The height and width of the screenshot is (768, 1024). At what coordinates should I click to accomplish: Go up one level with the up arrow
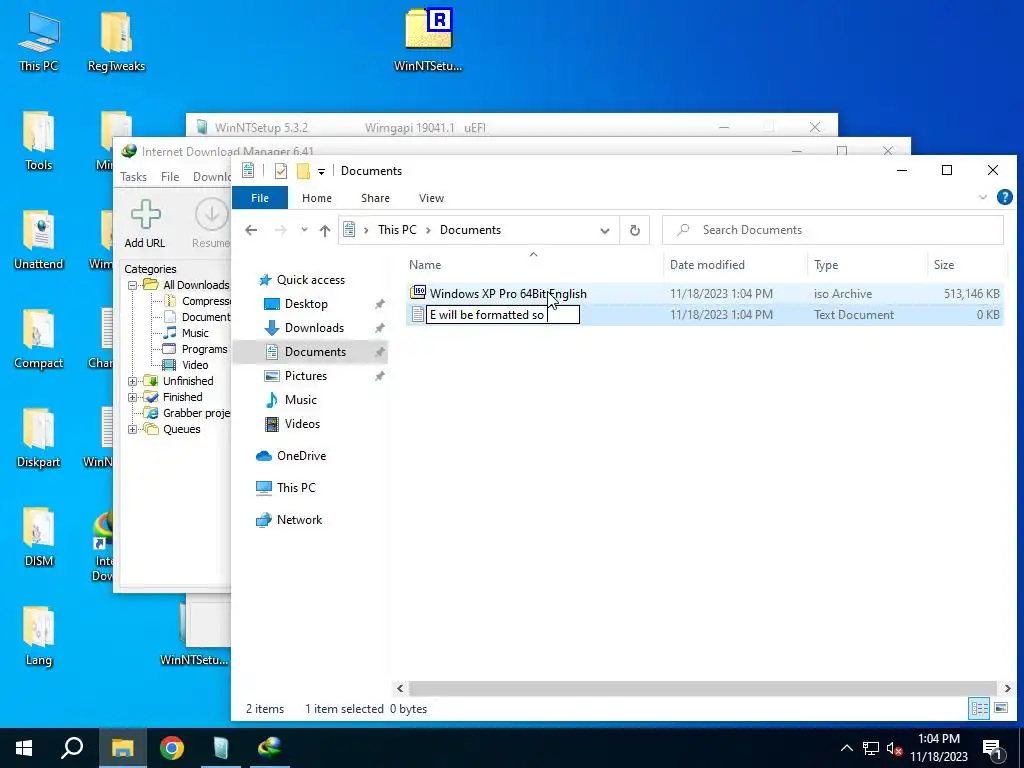click(x=325, y=230)
